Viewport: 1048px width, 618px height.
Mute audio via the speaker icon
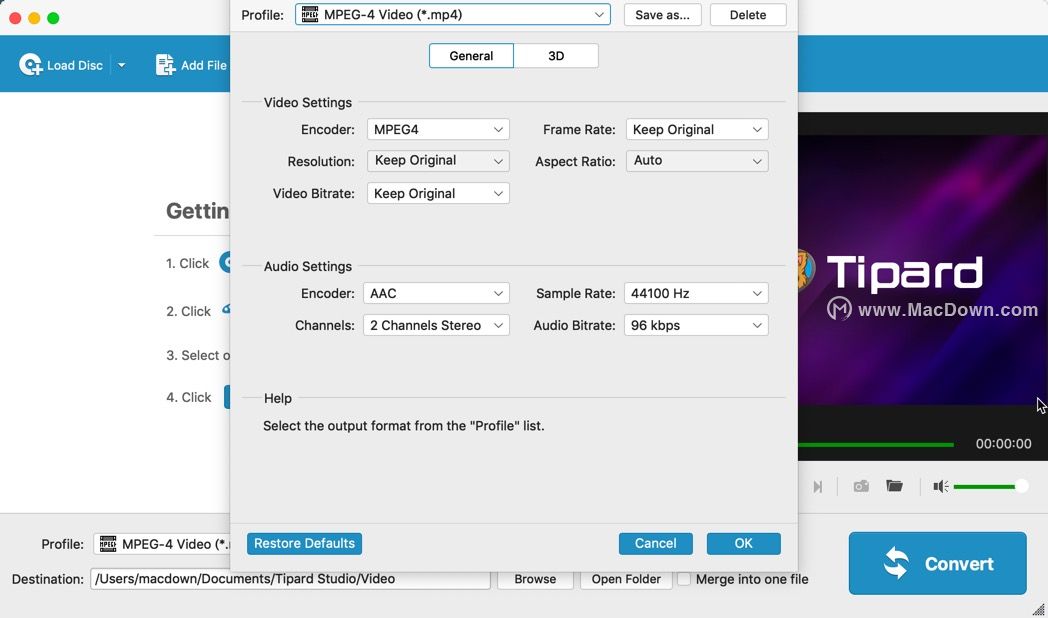(938, 486)
